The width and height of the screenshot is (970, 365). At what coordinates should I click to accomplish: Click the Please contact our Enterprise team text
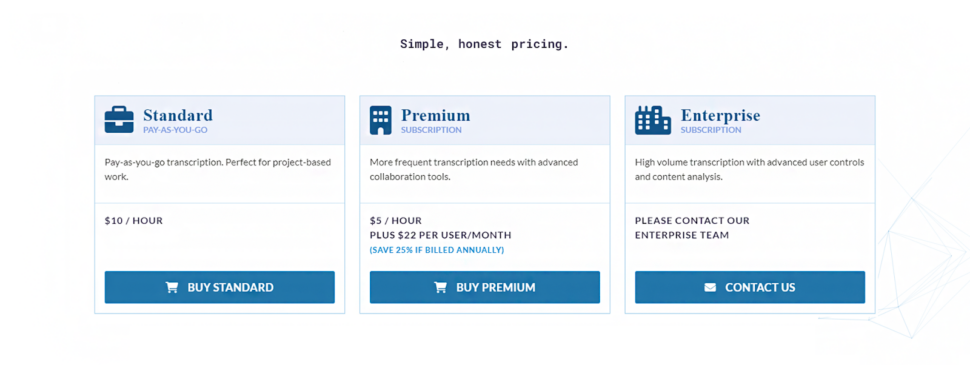click(692, 228)
